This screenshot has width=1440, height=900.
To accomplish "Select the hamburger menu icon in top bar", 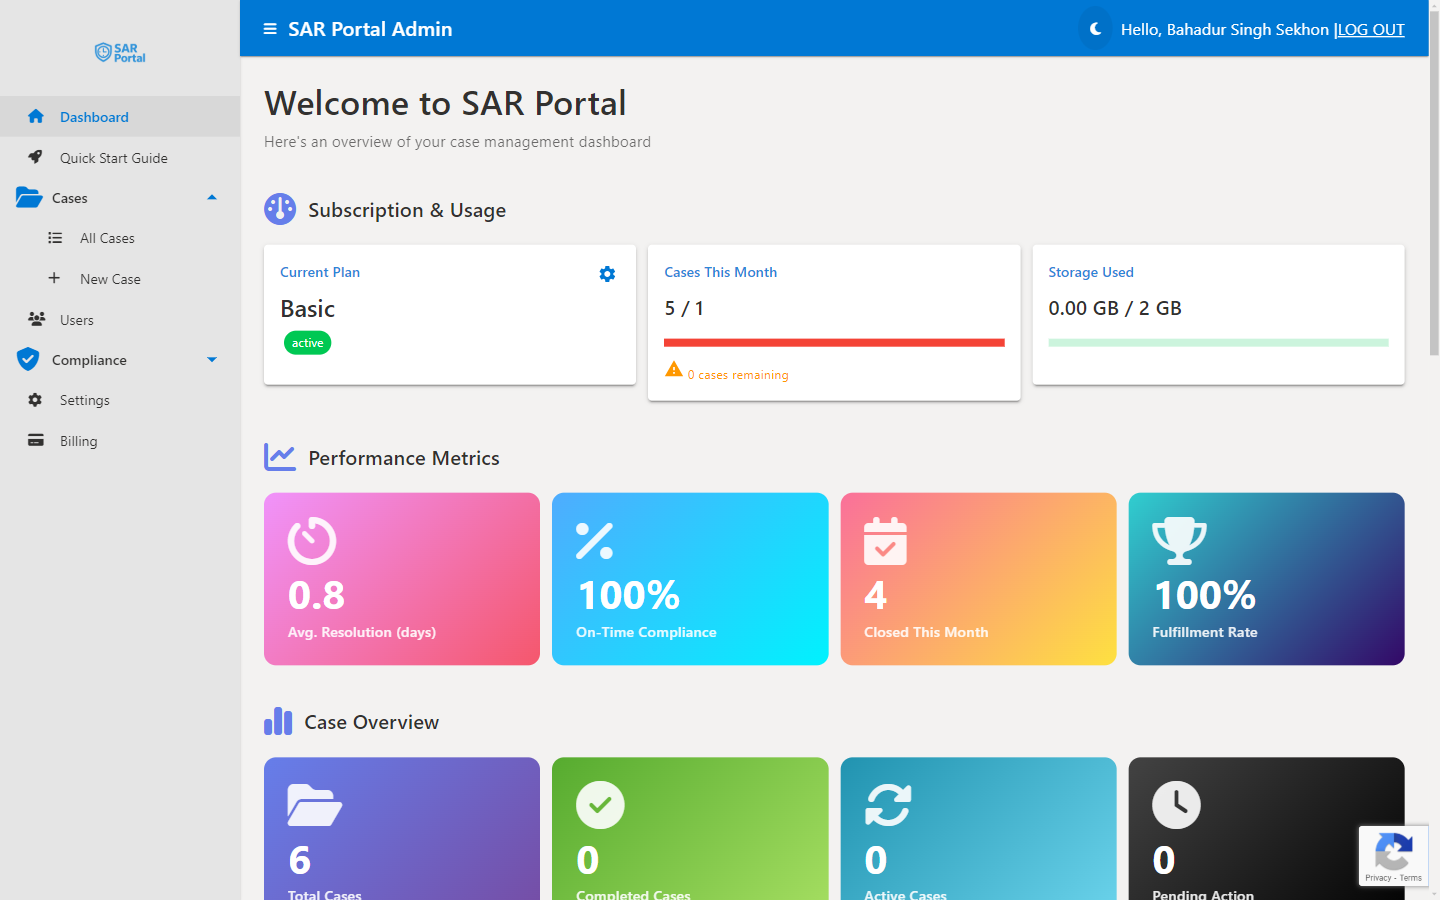I will (x=269, y=29).
